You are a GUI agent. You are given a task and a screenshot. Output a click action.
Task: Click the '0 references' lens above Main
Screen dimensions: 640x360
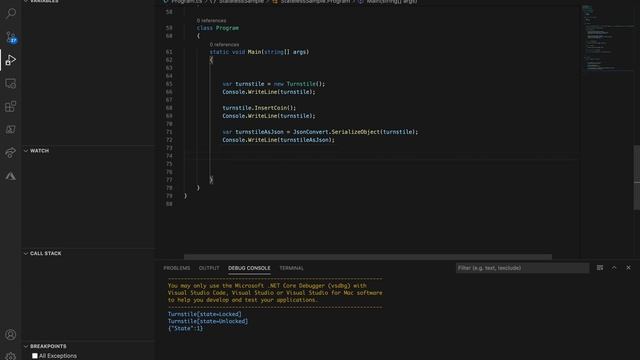coord(224,44)
